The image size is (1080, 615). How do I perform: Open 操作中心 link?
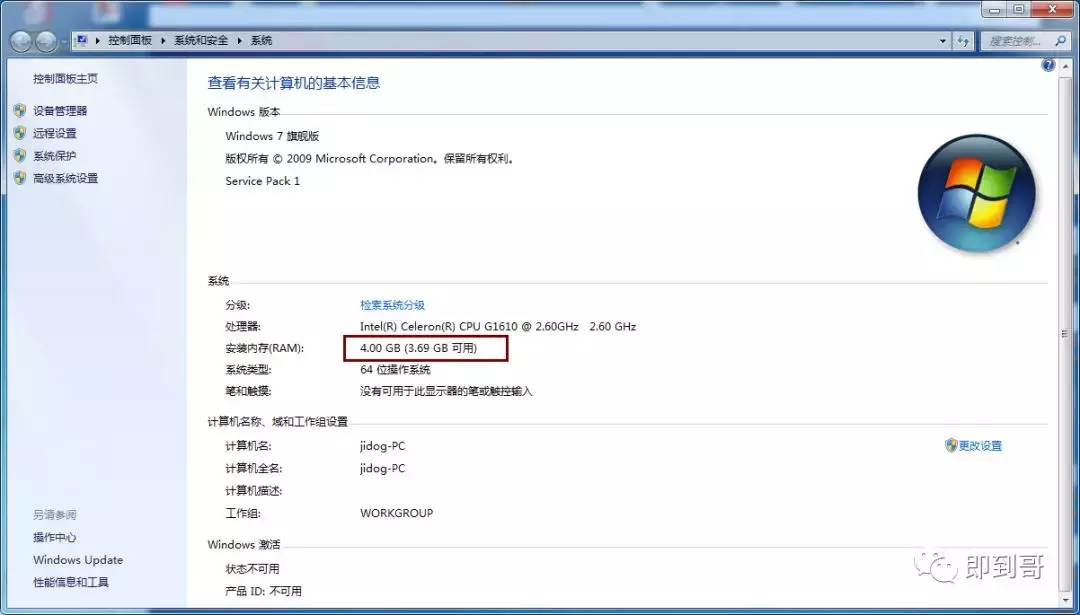(x=54, y=537)
